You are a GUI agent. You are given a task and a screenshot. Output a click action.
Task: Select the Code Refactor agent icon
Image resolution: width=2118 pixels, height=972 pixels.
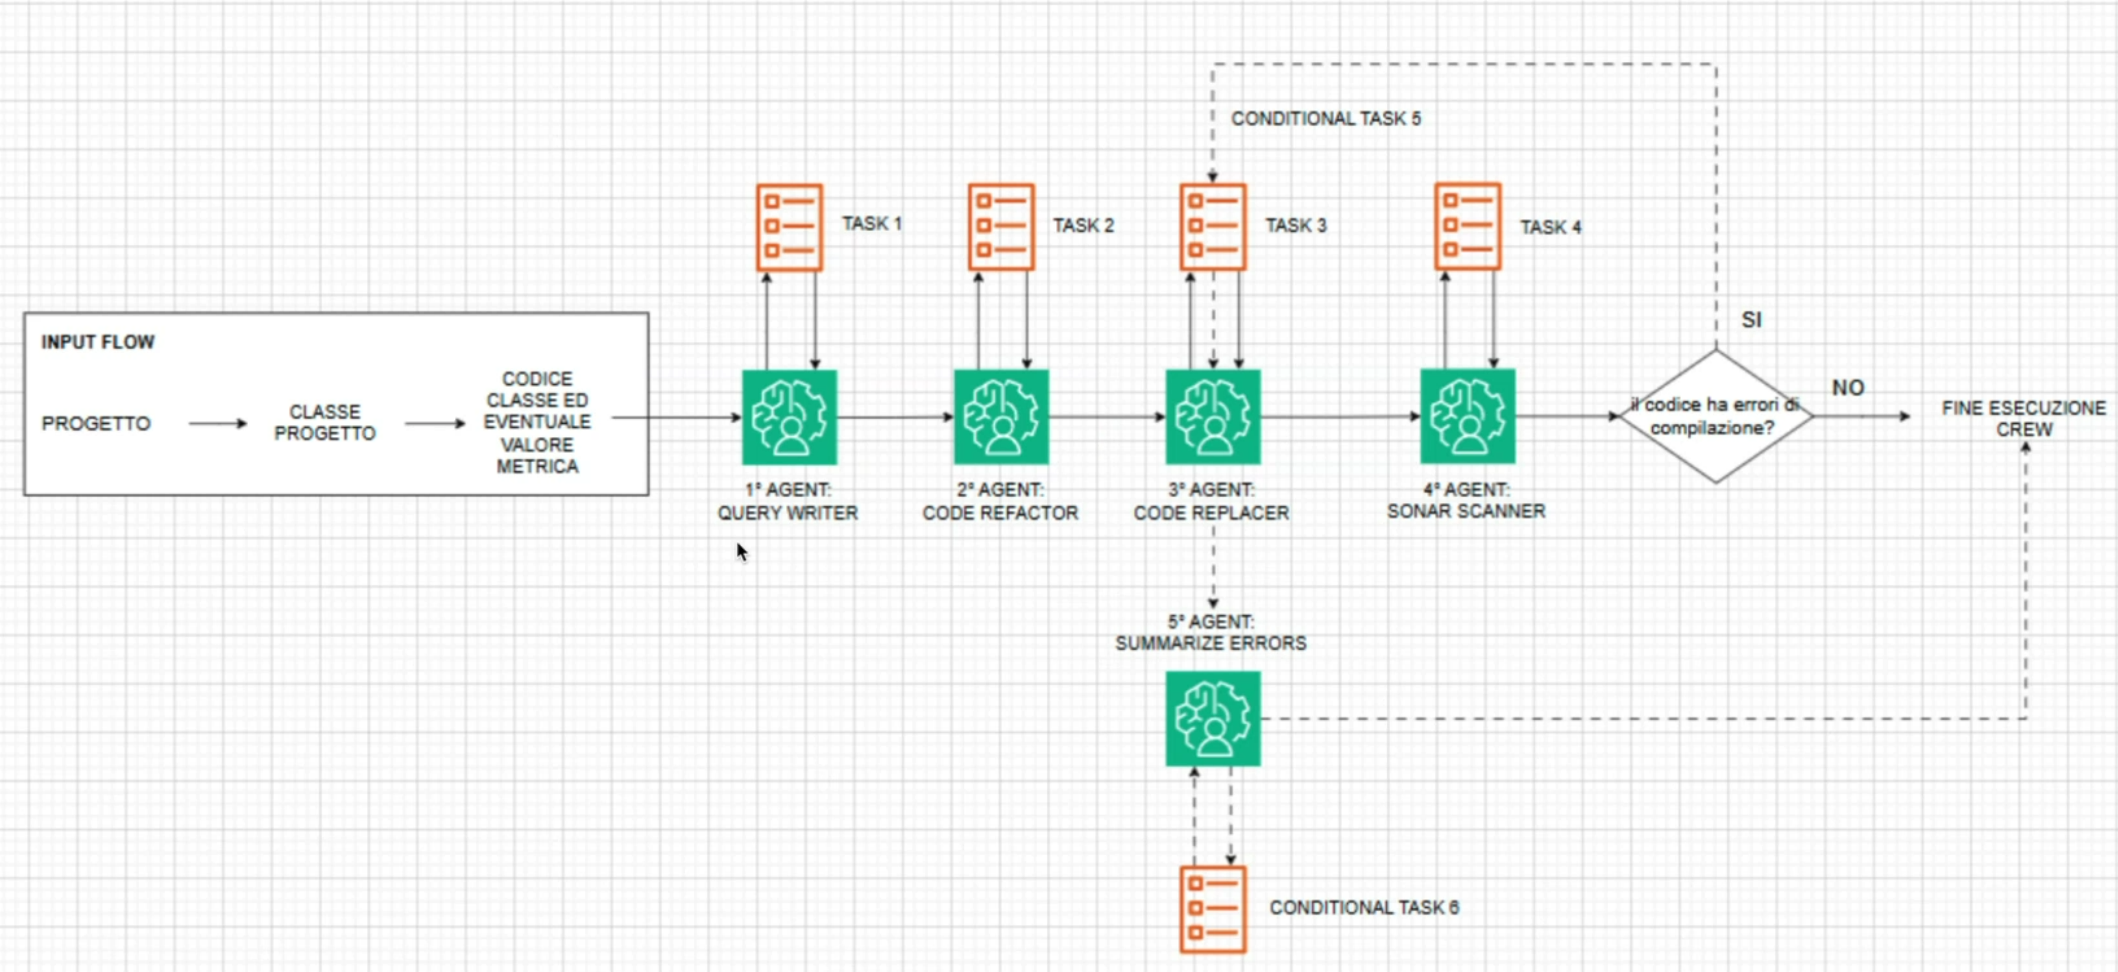pos(1001,417)
